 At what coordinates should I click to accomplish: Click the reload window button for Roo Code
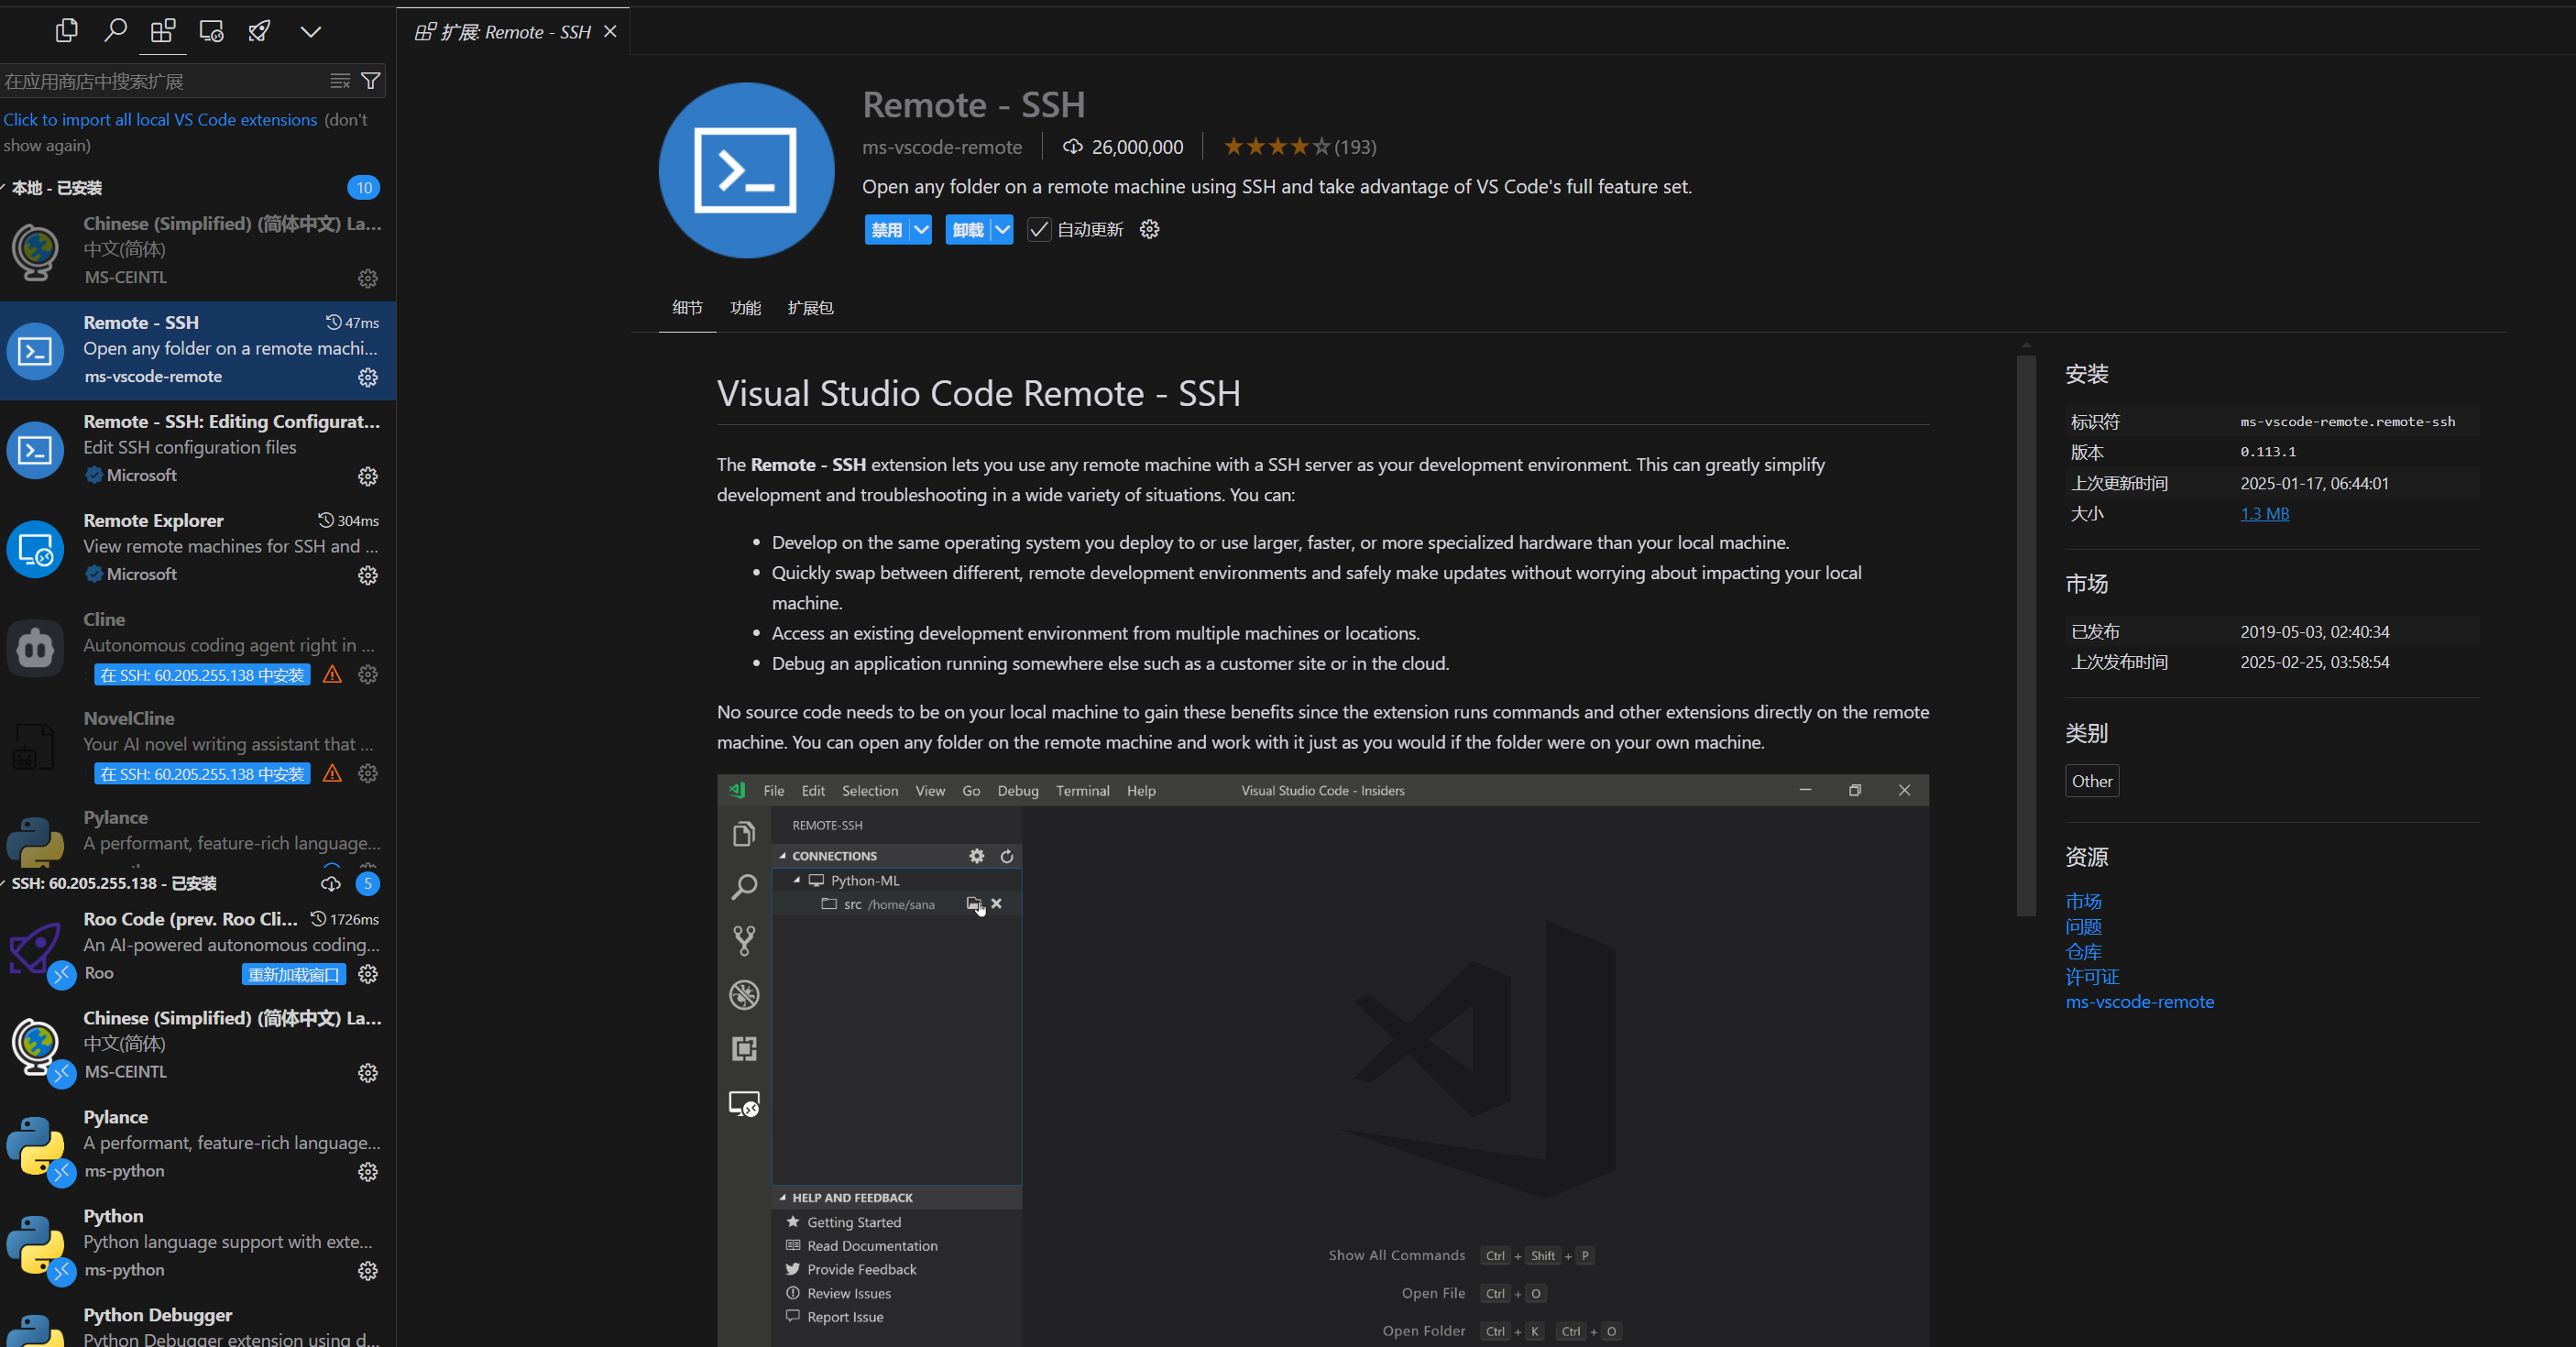tap(293, 974)
